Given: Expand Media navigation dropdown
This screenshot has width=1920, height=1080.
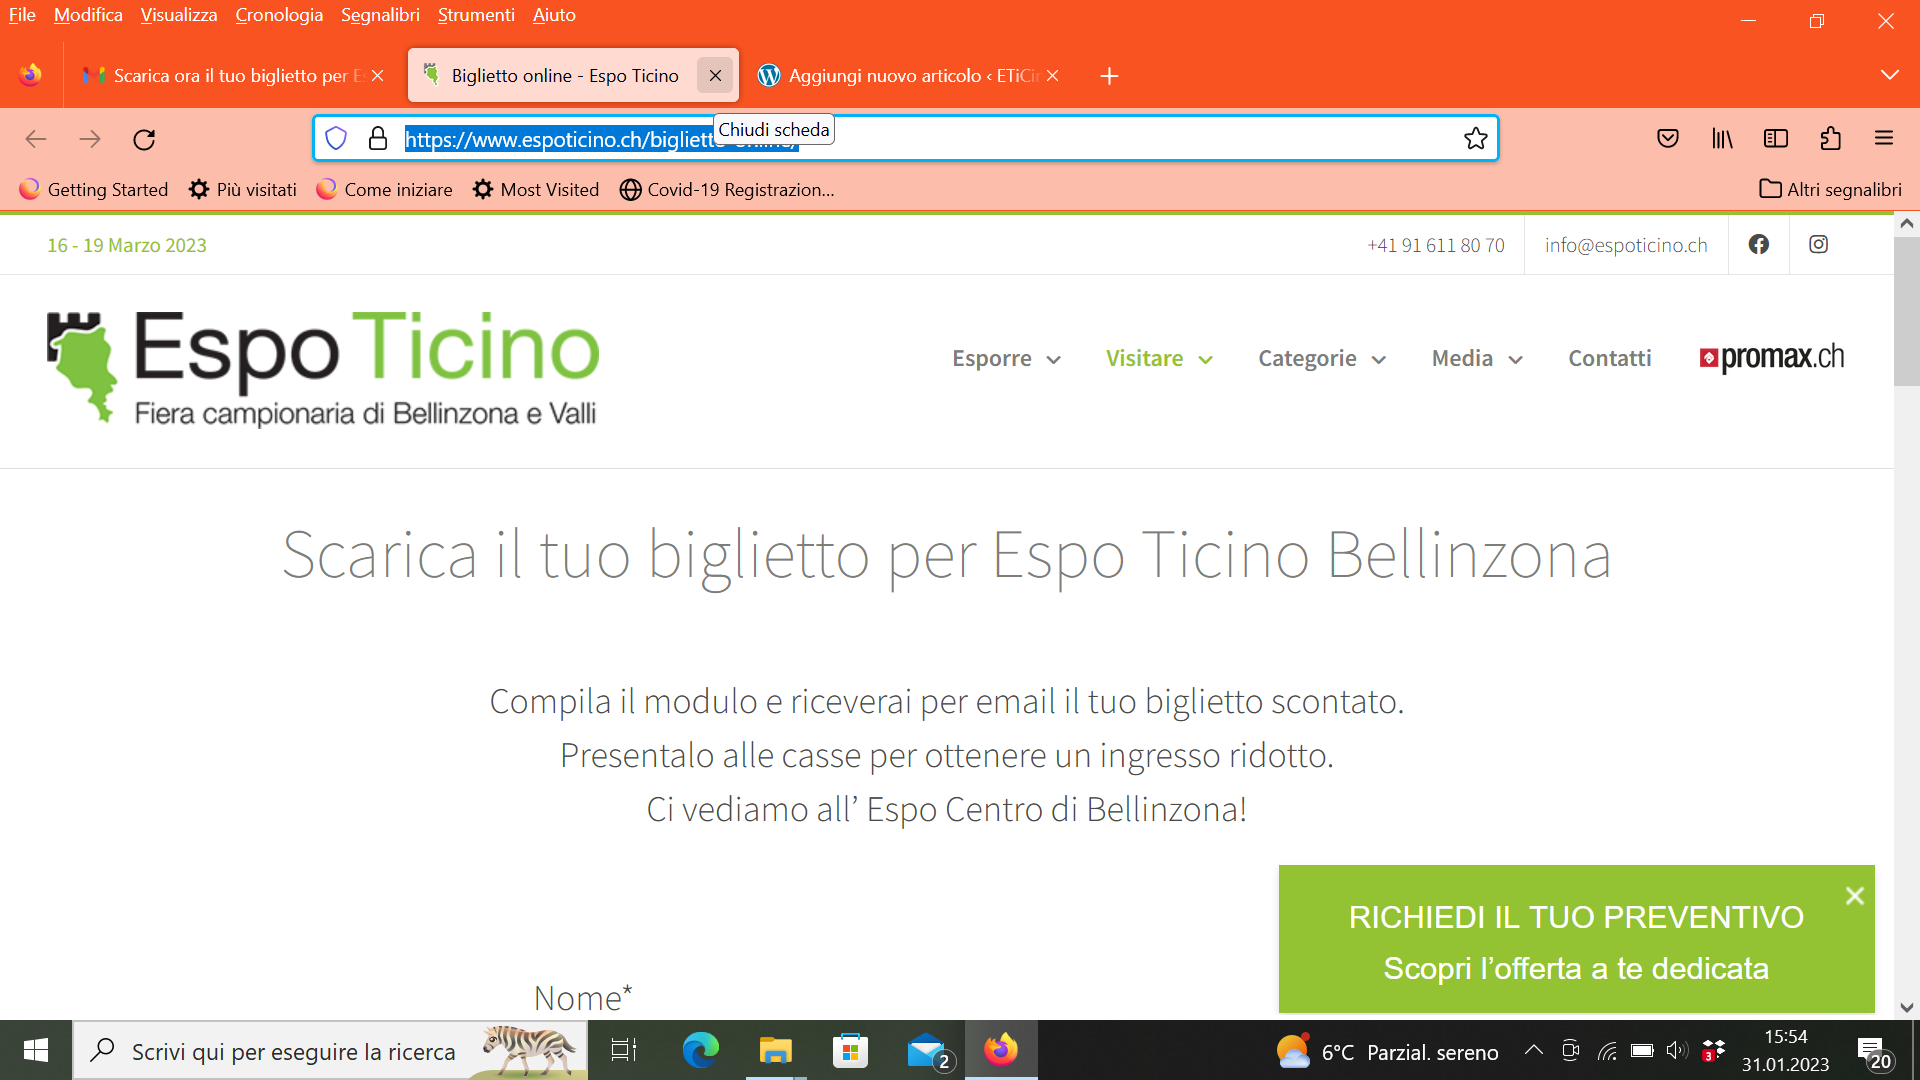Looking at the screenshot, I should (1477, 358).
